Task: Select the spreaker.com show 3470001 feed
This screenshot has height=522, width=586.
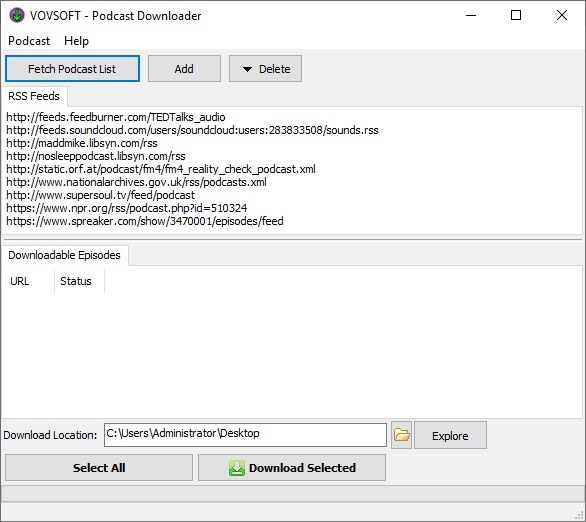Action: click(x=145, y=221)
